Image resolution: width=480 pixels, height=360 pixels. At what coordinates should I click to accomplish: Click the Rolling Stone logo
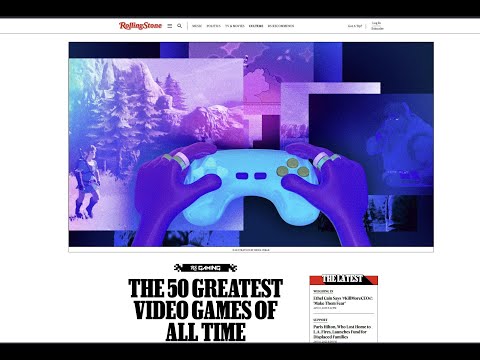[x=140, y=26]
